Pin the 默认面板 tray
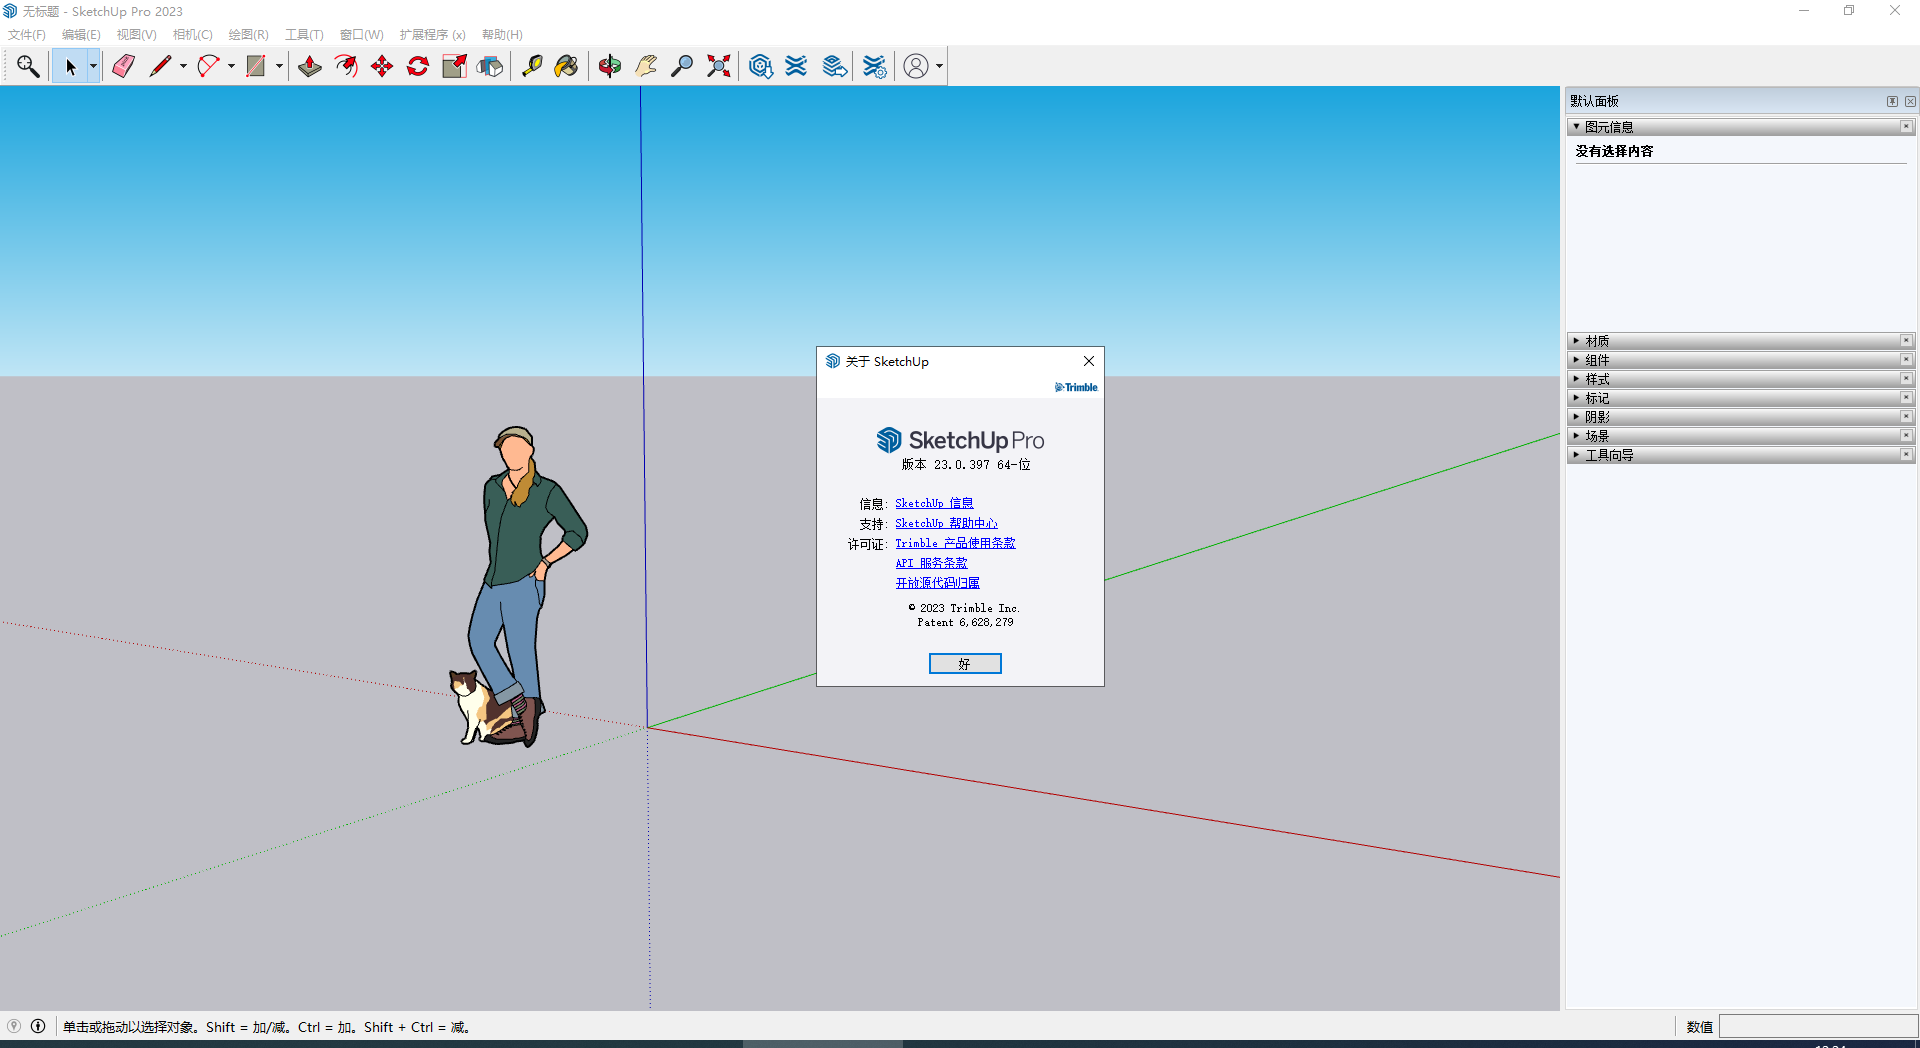This screenshot has height=1048, width=1920. tap(1892, 101)
